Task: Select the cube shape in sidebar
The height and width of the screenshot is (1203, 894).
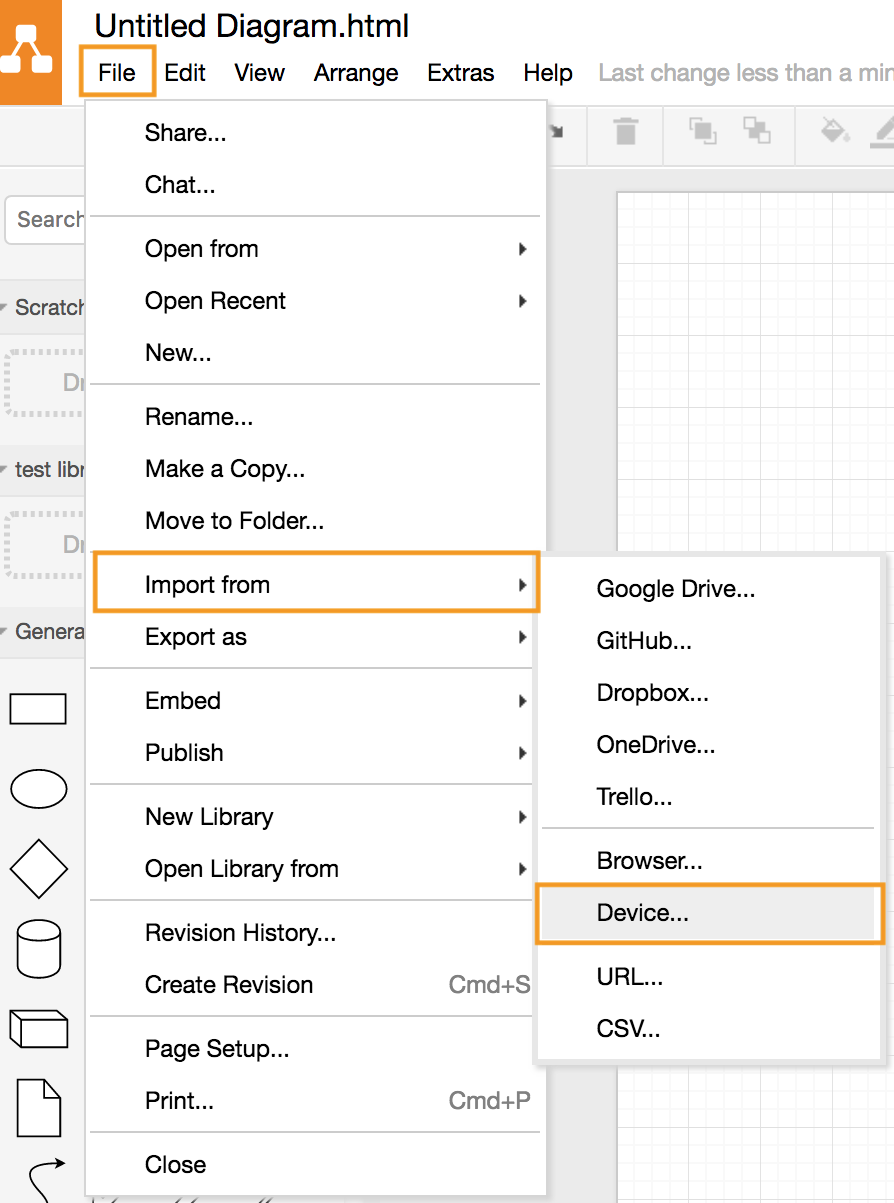Action: [x=38, y=1028]
